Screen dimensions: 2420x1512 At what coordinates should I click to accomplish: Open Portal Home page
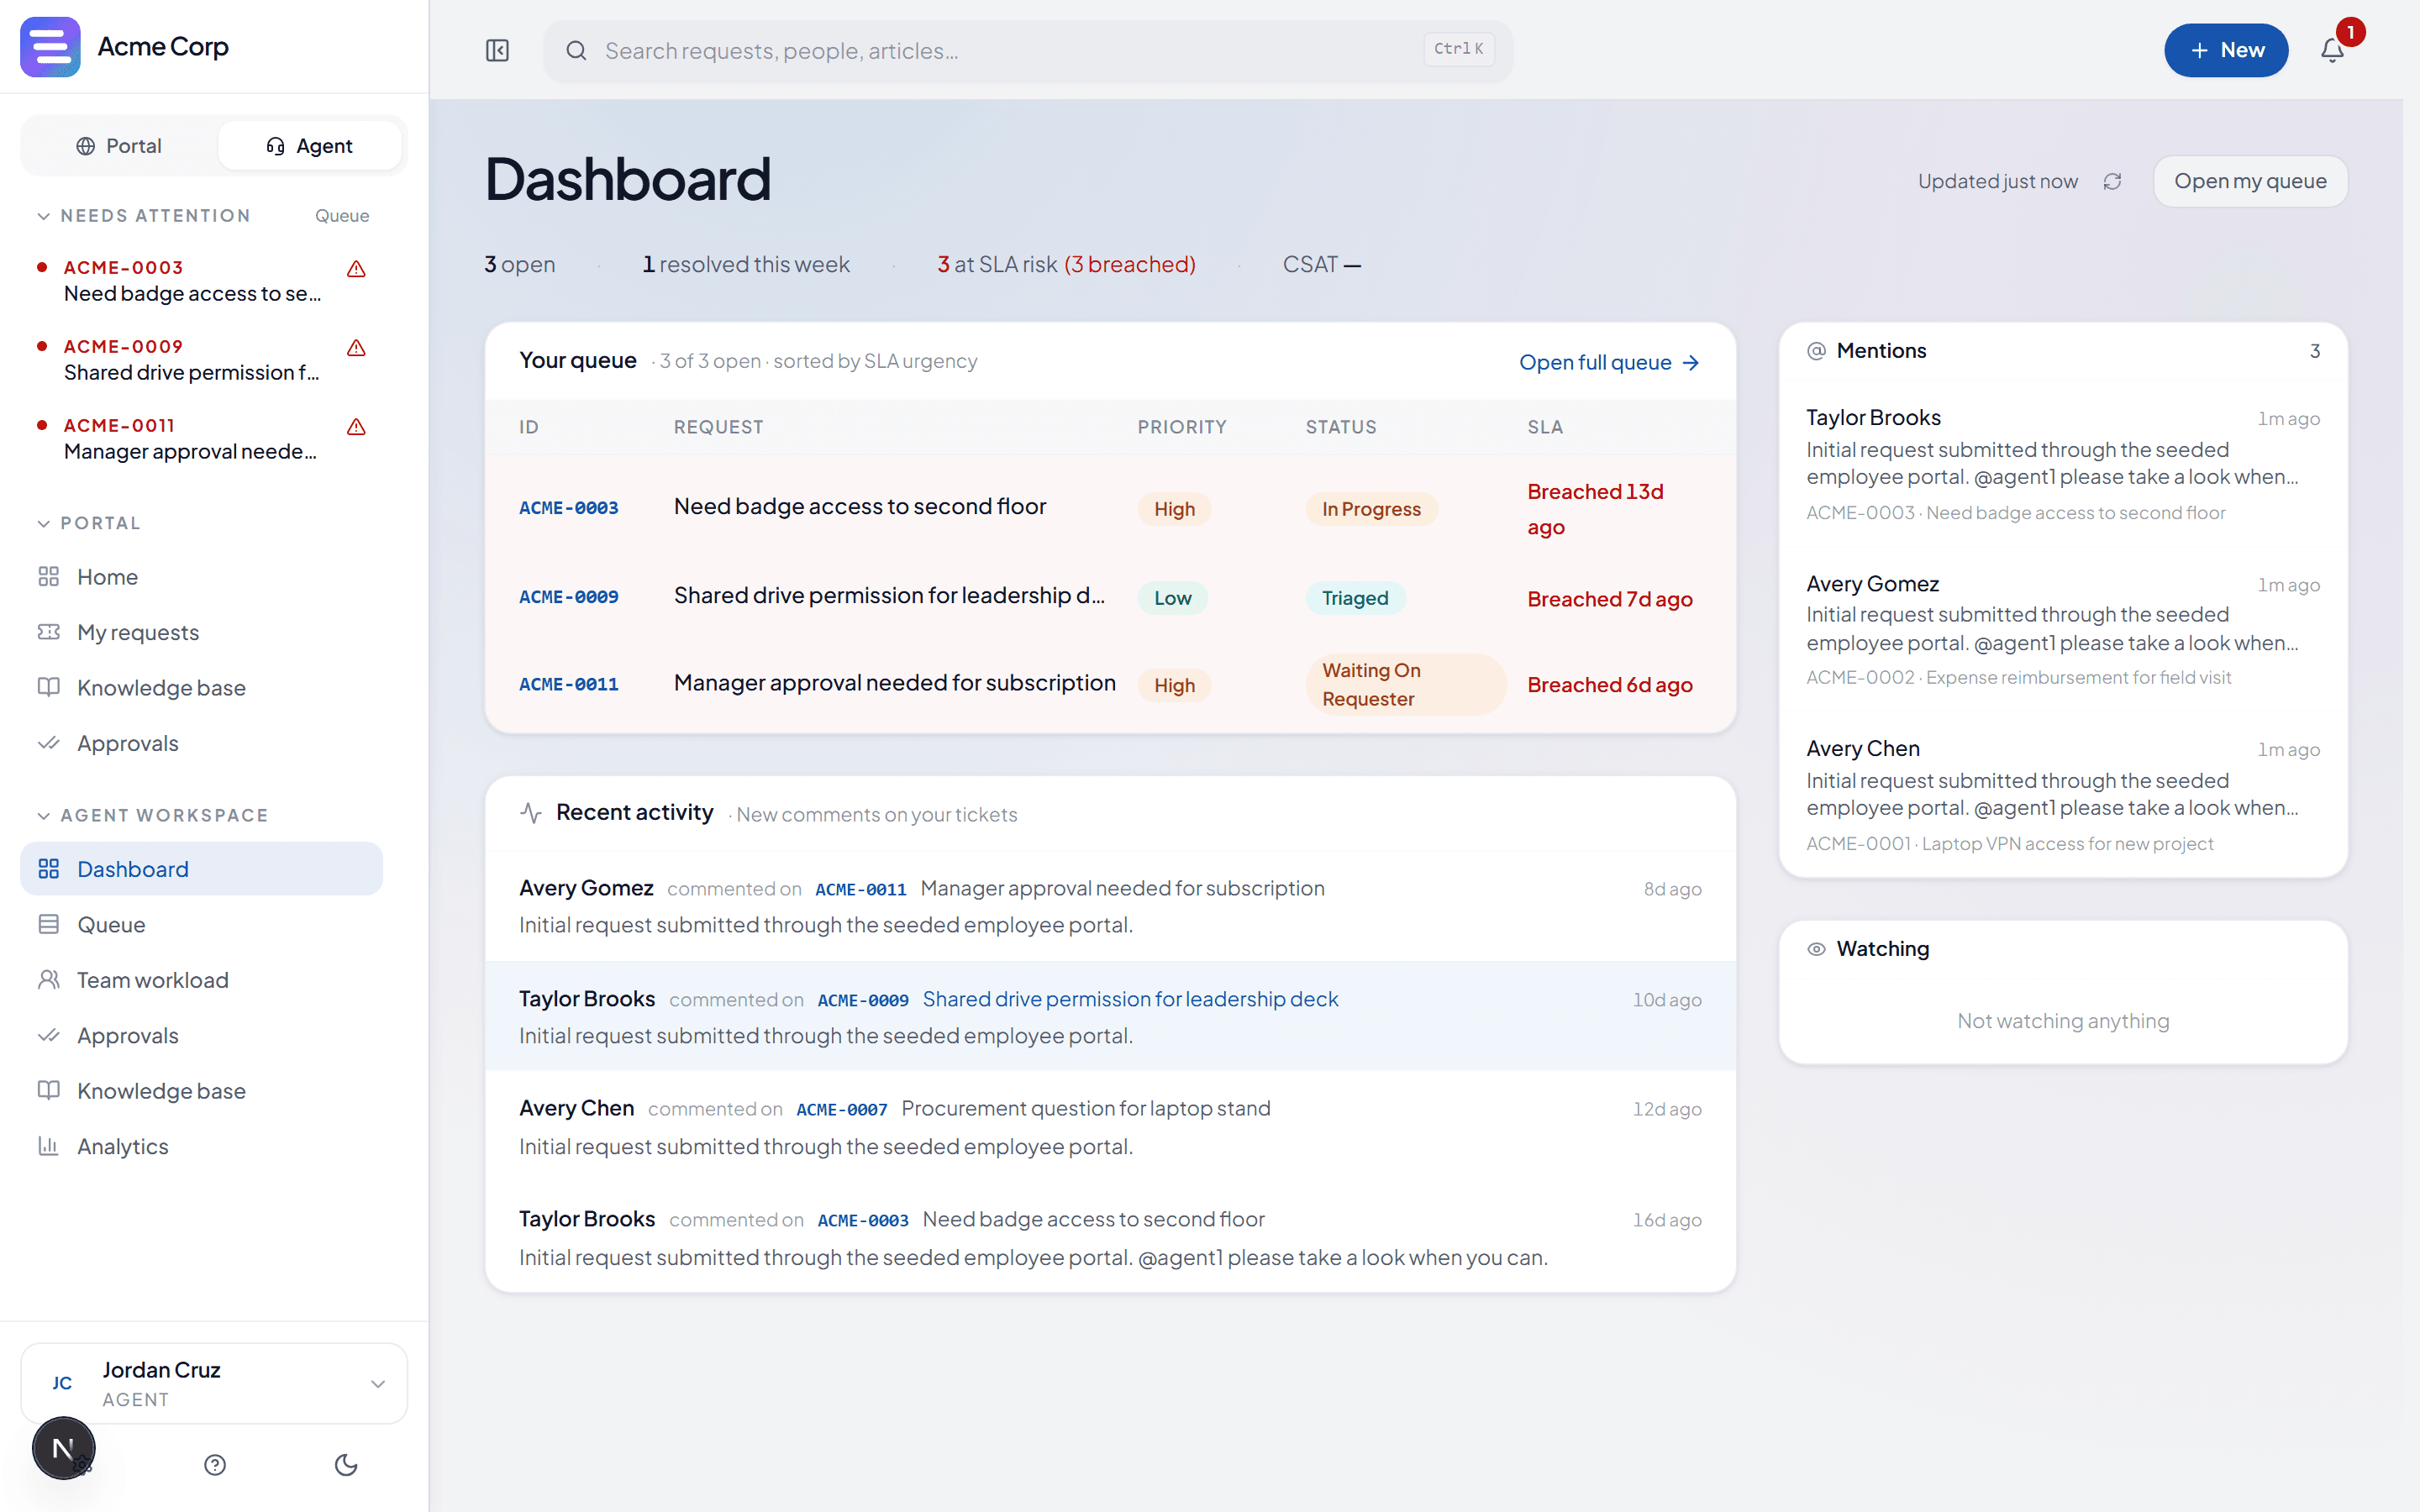pos(201,577)
